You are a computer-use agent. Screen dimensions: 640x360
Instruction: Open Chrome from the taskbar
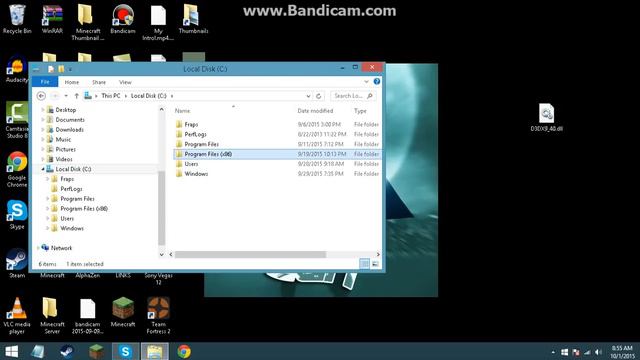(x=184, y=351)
